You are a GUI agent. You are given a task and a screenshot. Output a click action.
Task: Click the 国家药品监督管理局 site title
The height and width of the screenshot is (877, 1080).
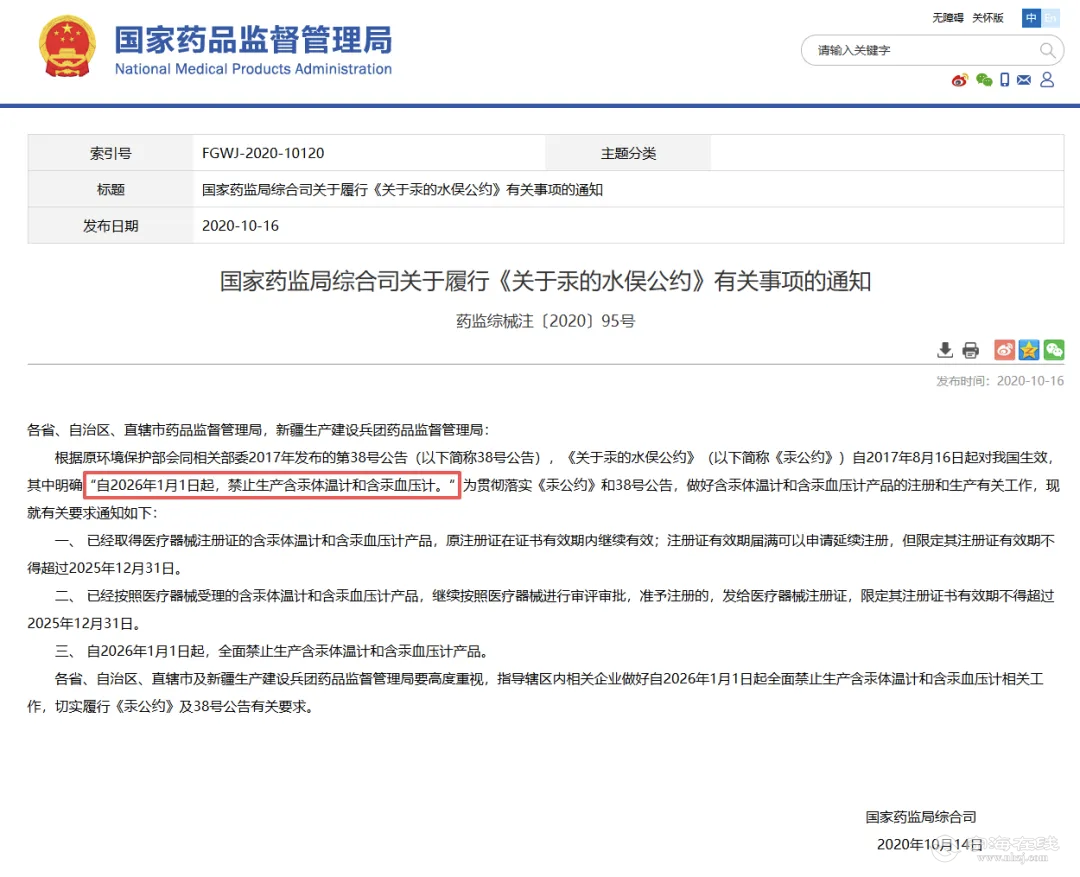253,41
